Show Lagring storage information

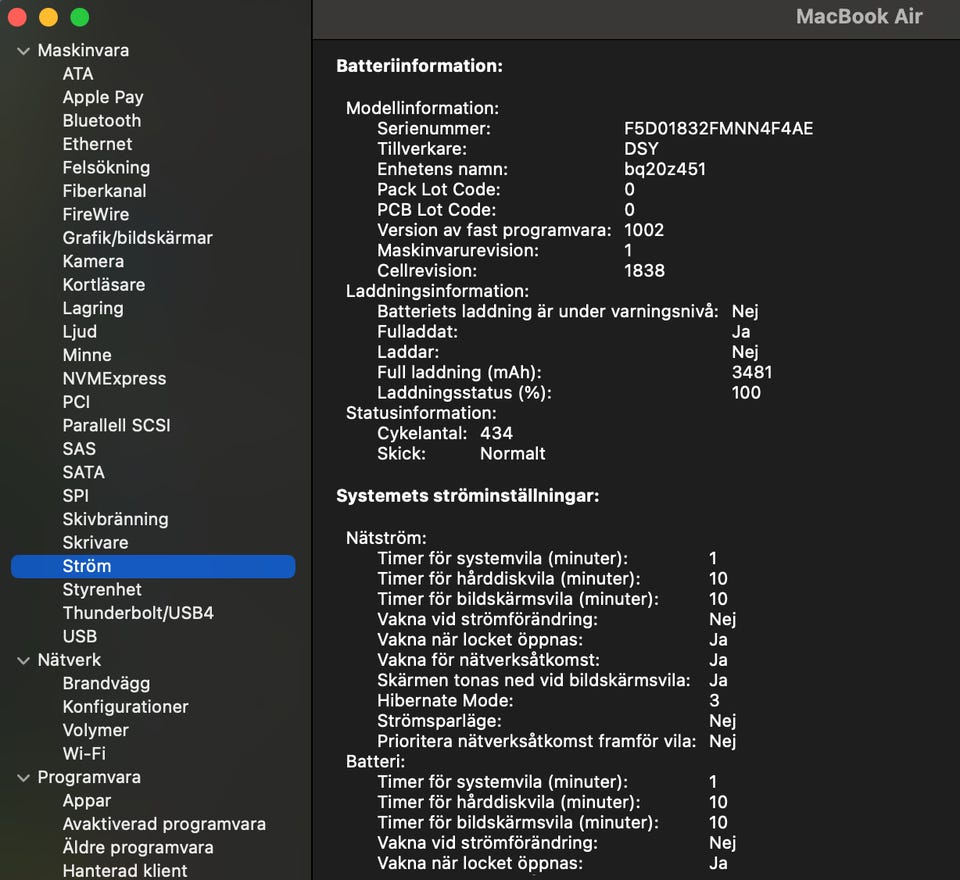point(93,308)
